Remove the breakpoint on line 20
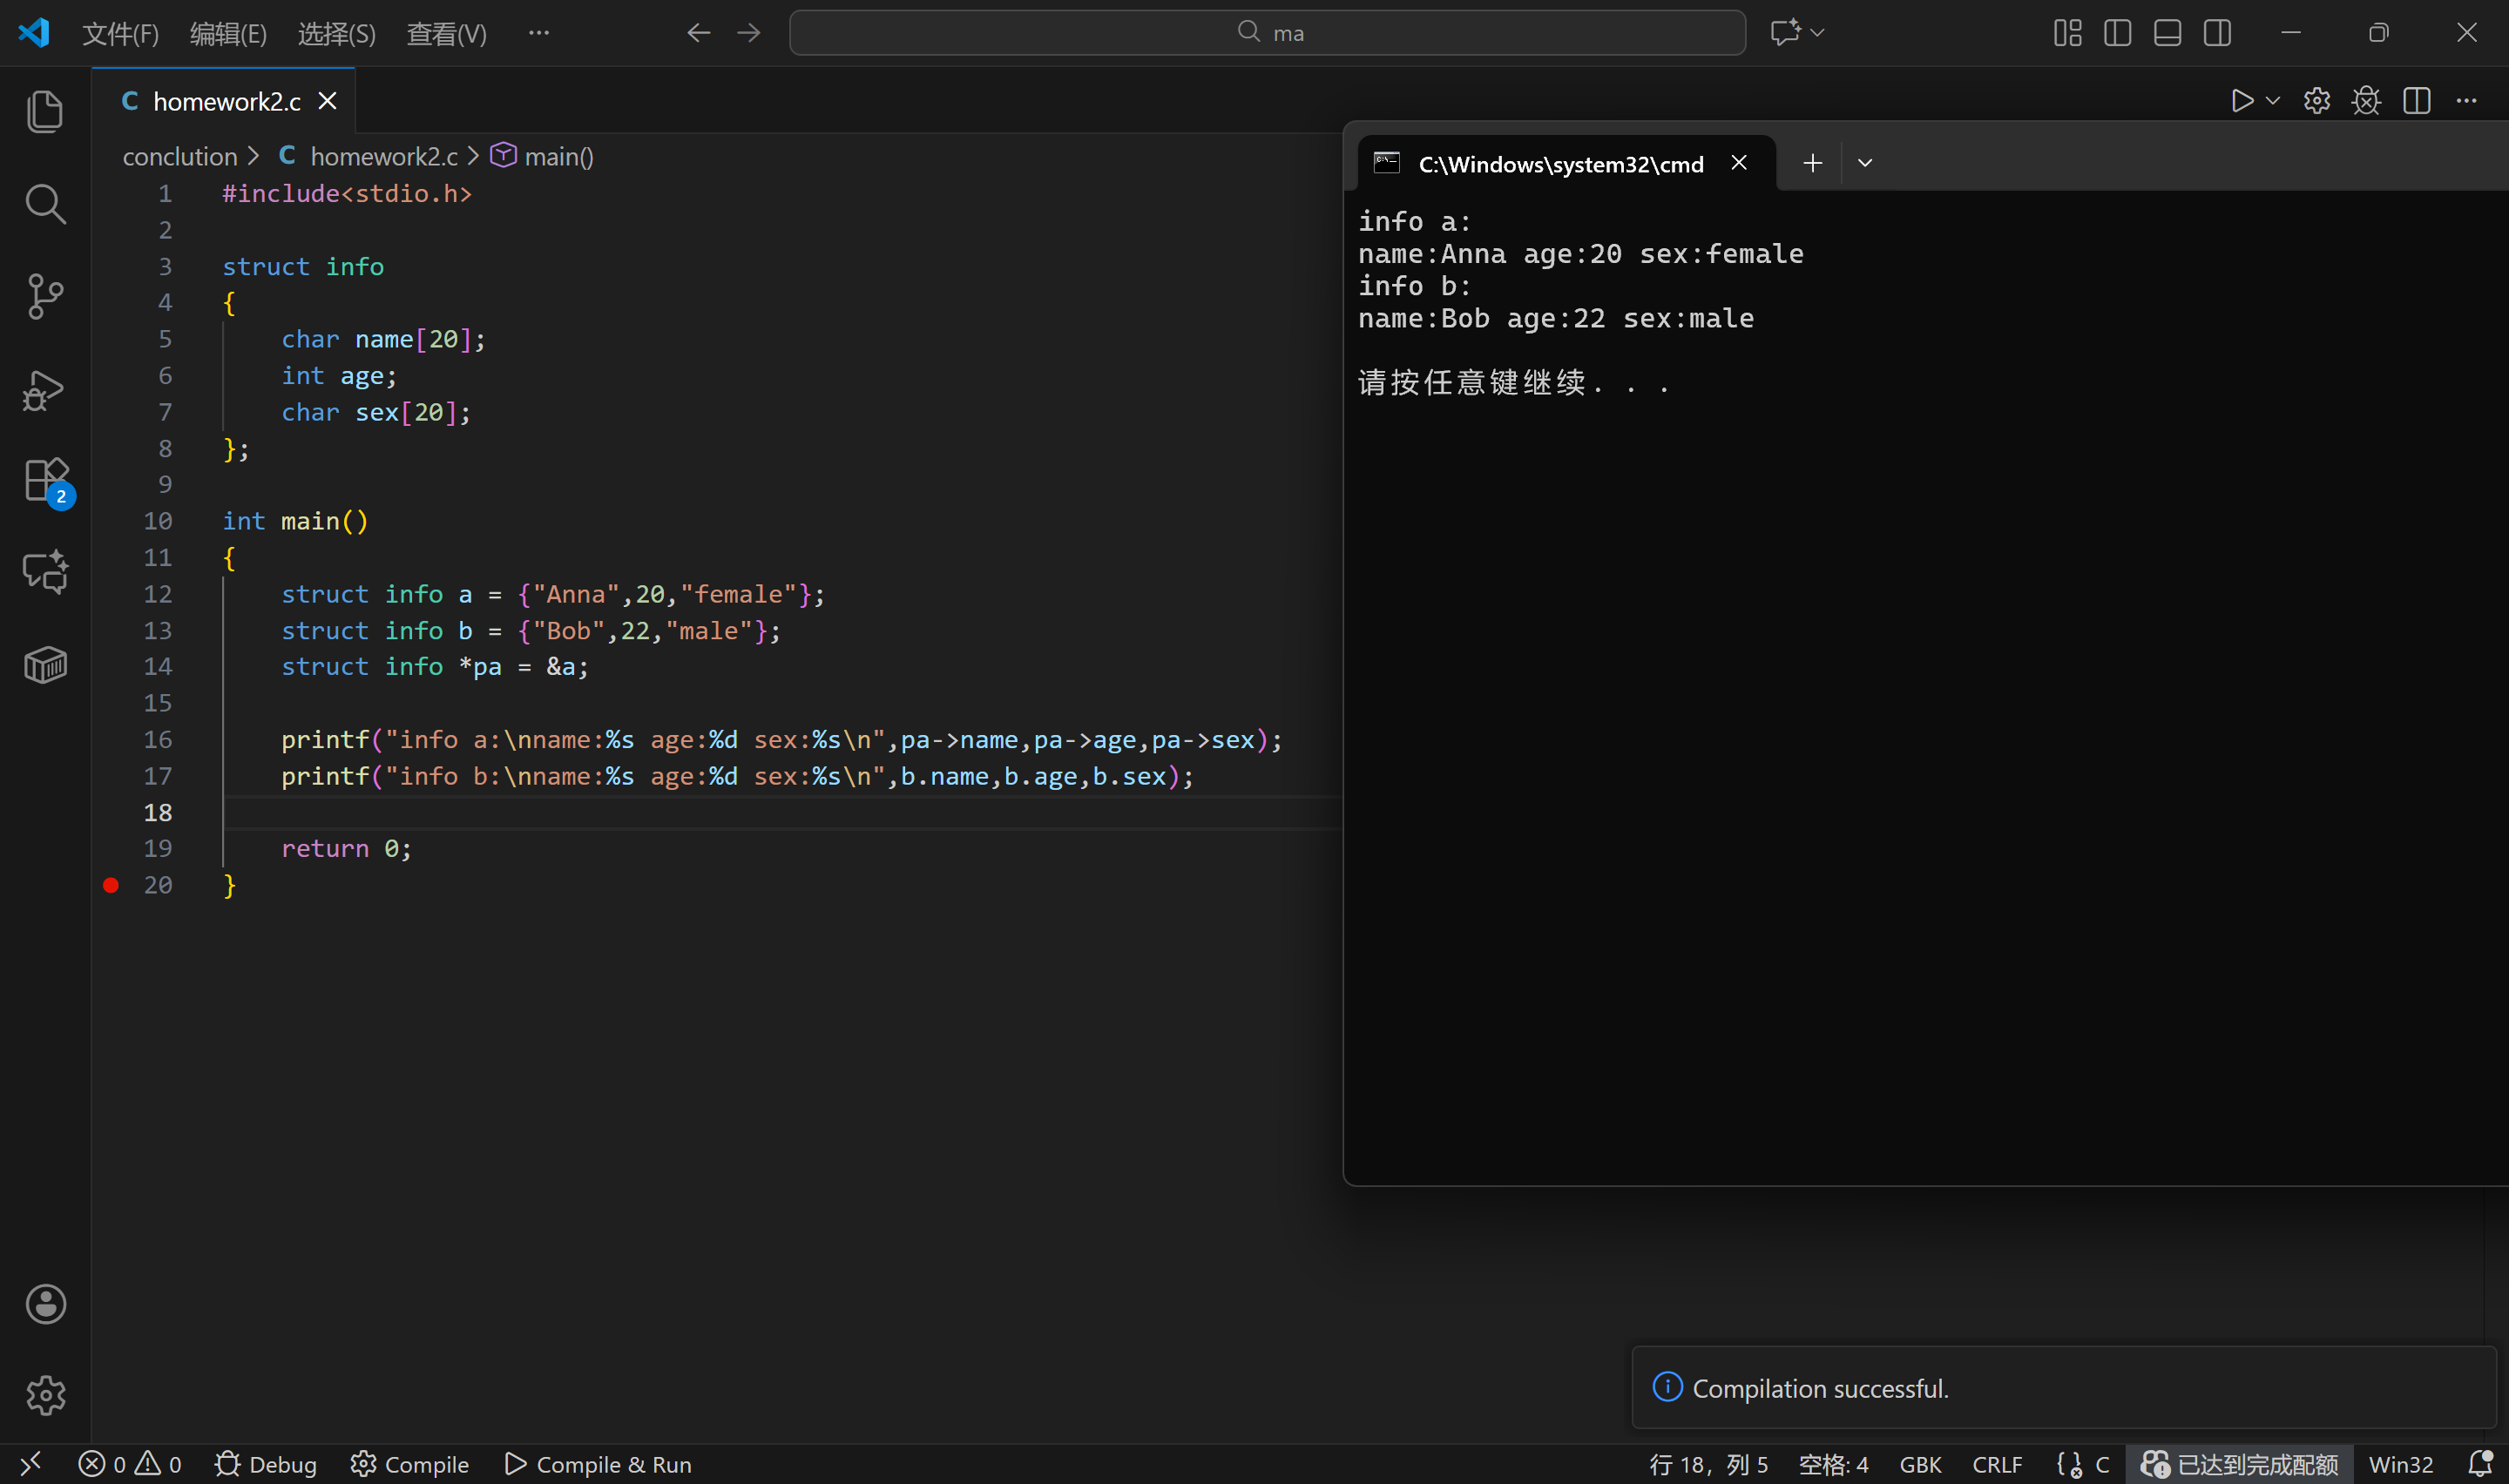 point(111,885)
